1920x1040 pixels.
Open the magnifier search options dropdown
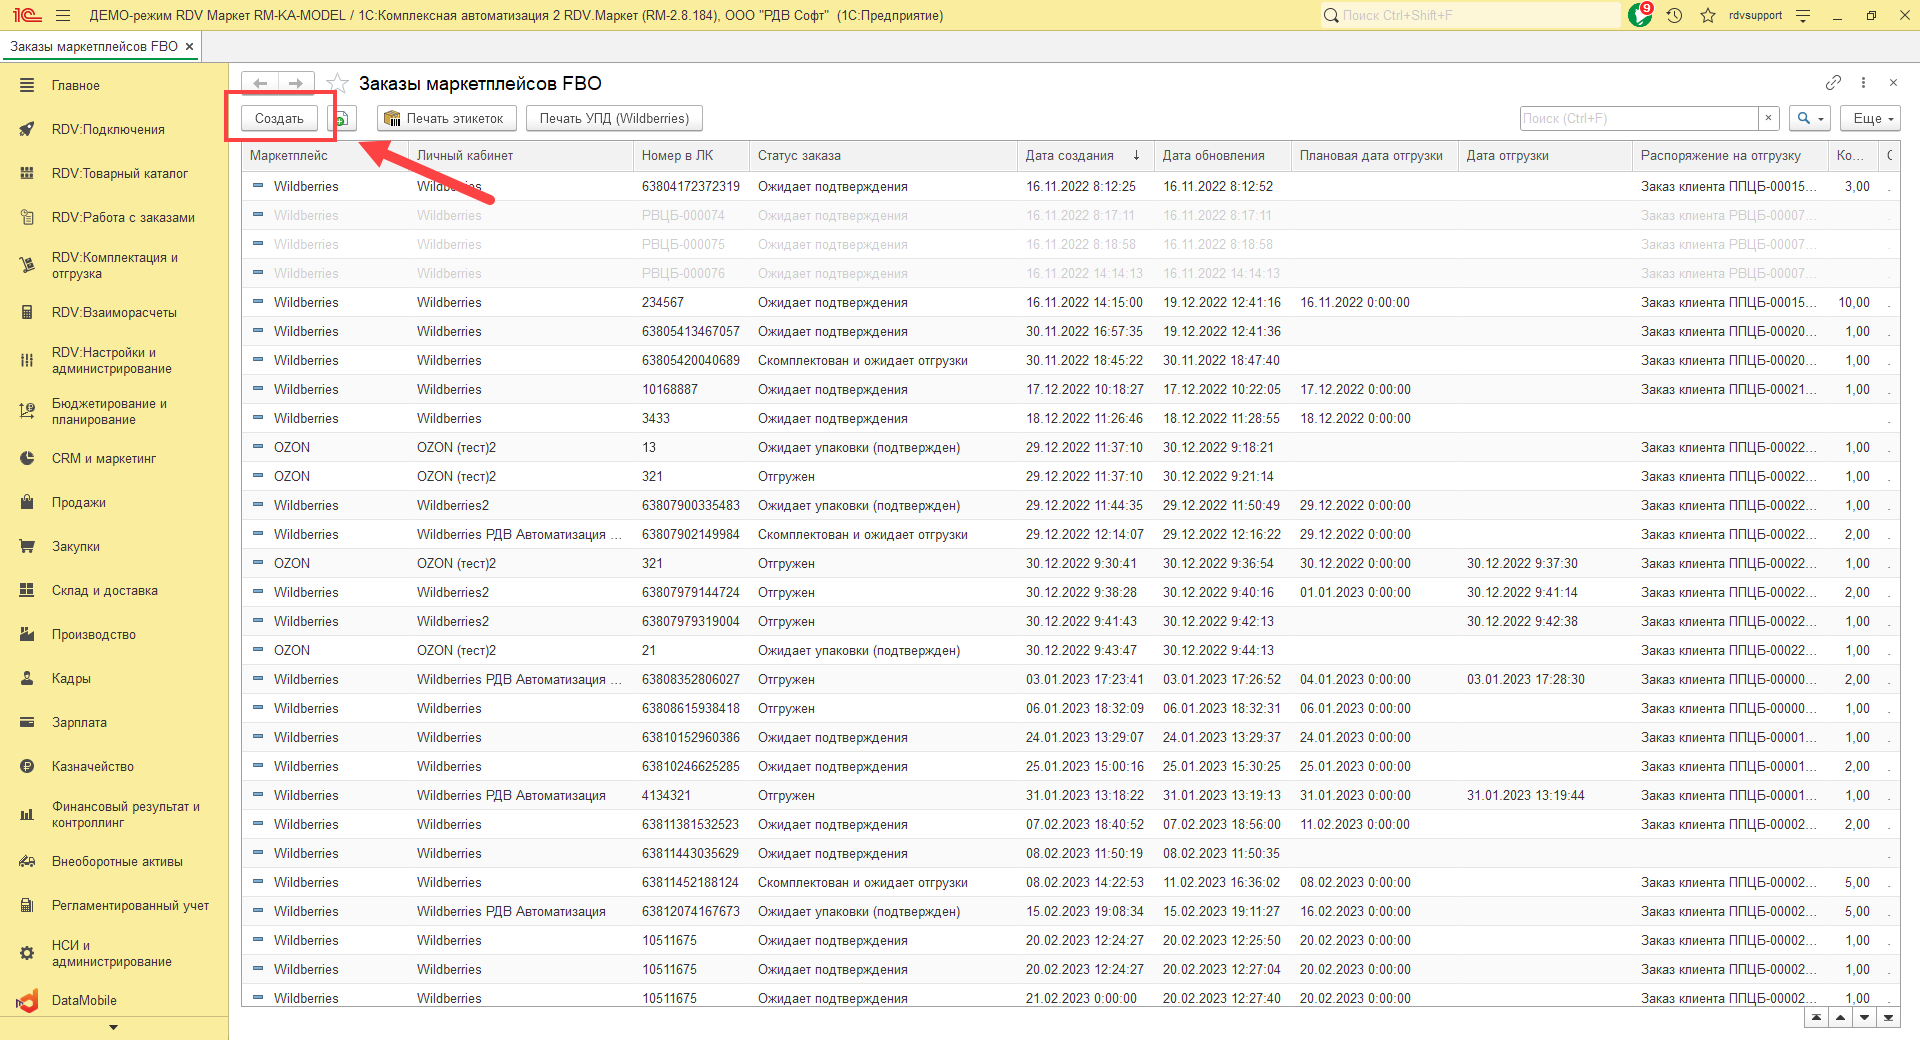point(1809,118)
